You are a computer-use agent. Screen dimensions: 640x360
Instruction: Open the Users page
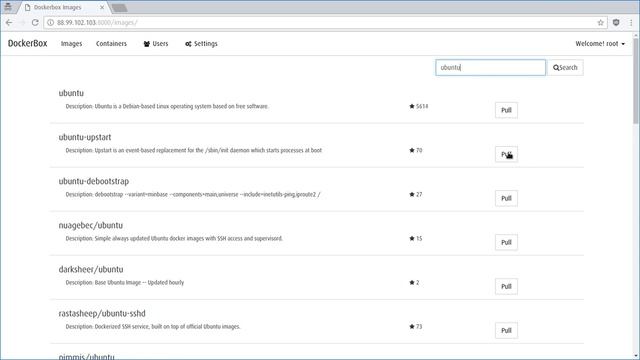point(156,44)
